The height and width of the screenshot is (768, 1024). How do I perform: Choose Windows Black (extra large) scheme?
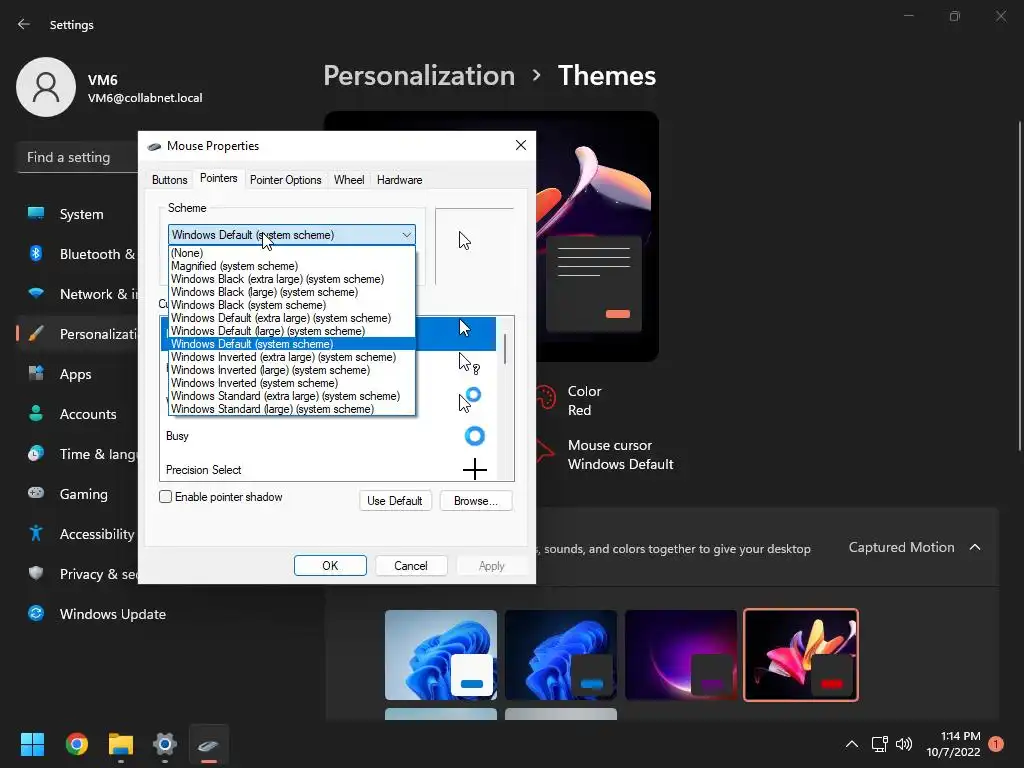pyautogui.click(x=291, y=279)
